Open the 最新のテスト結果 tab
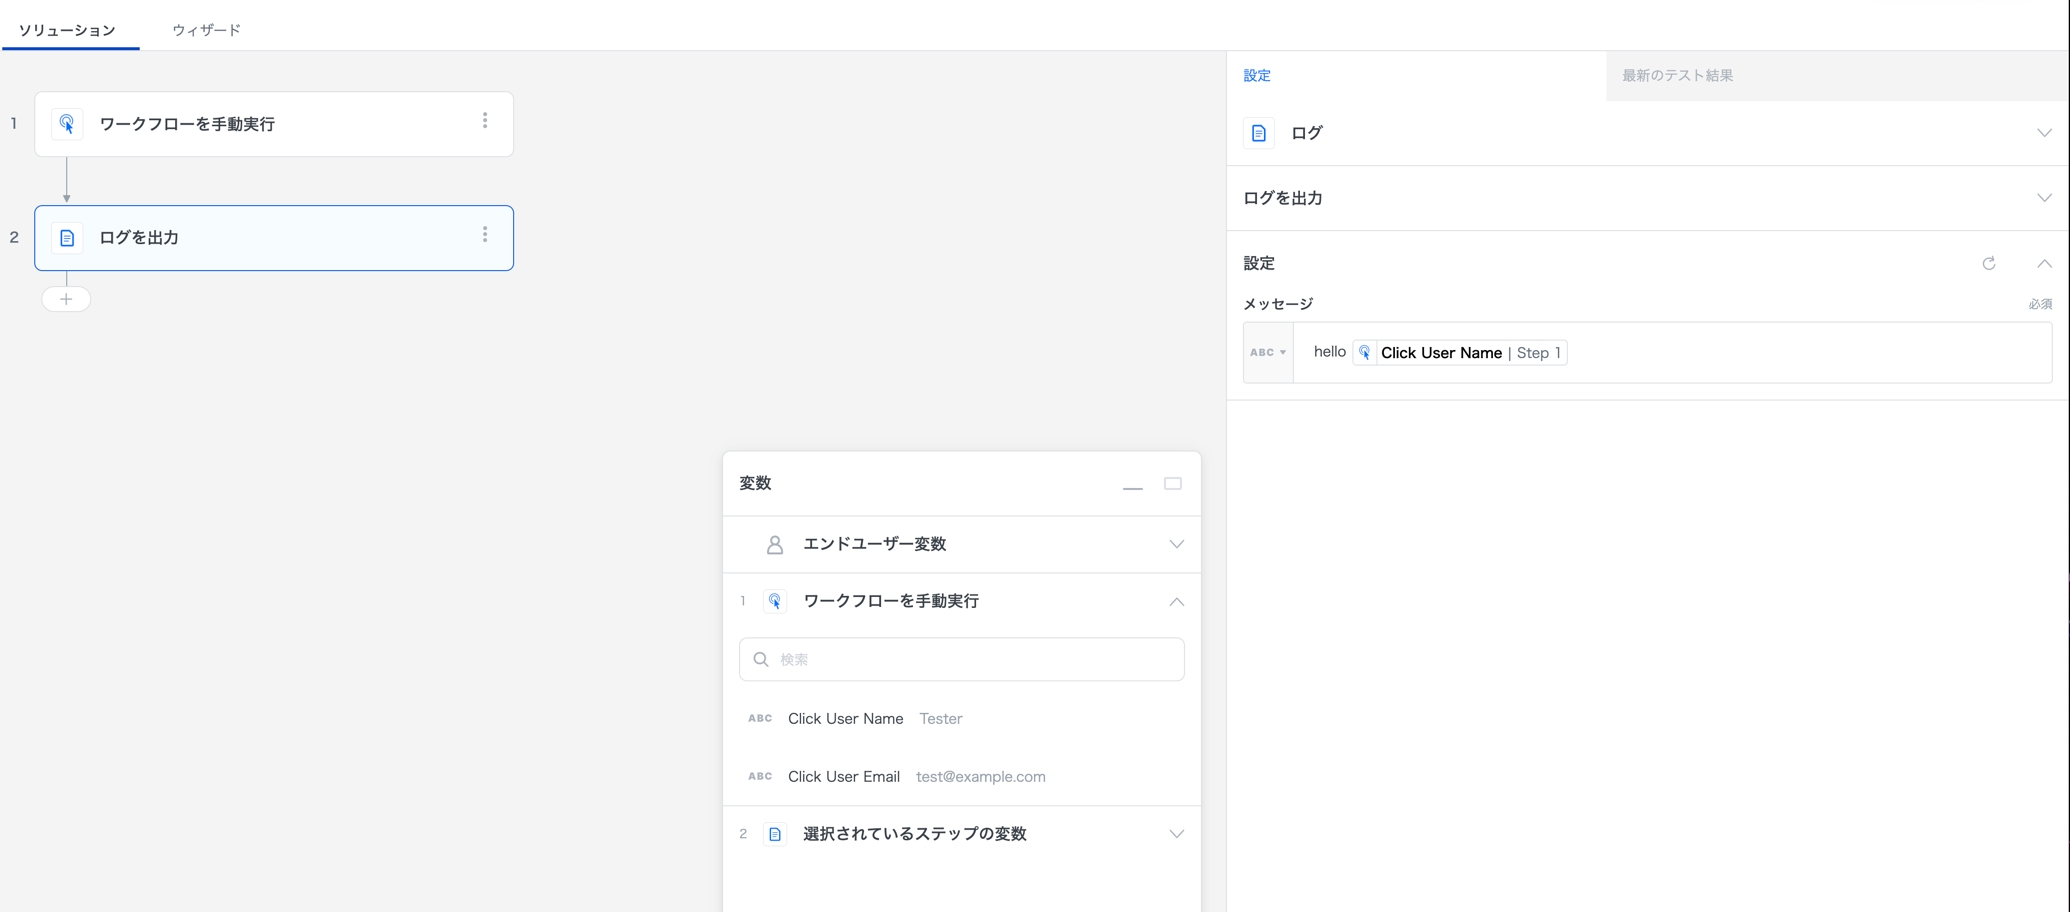 1677,76
